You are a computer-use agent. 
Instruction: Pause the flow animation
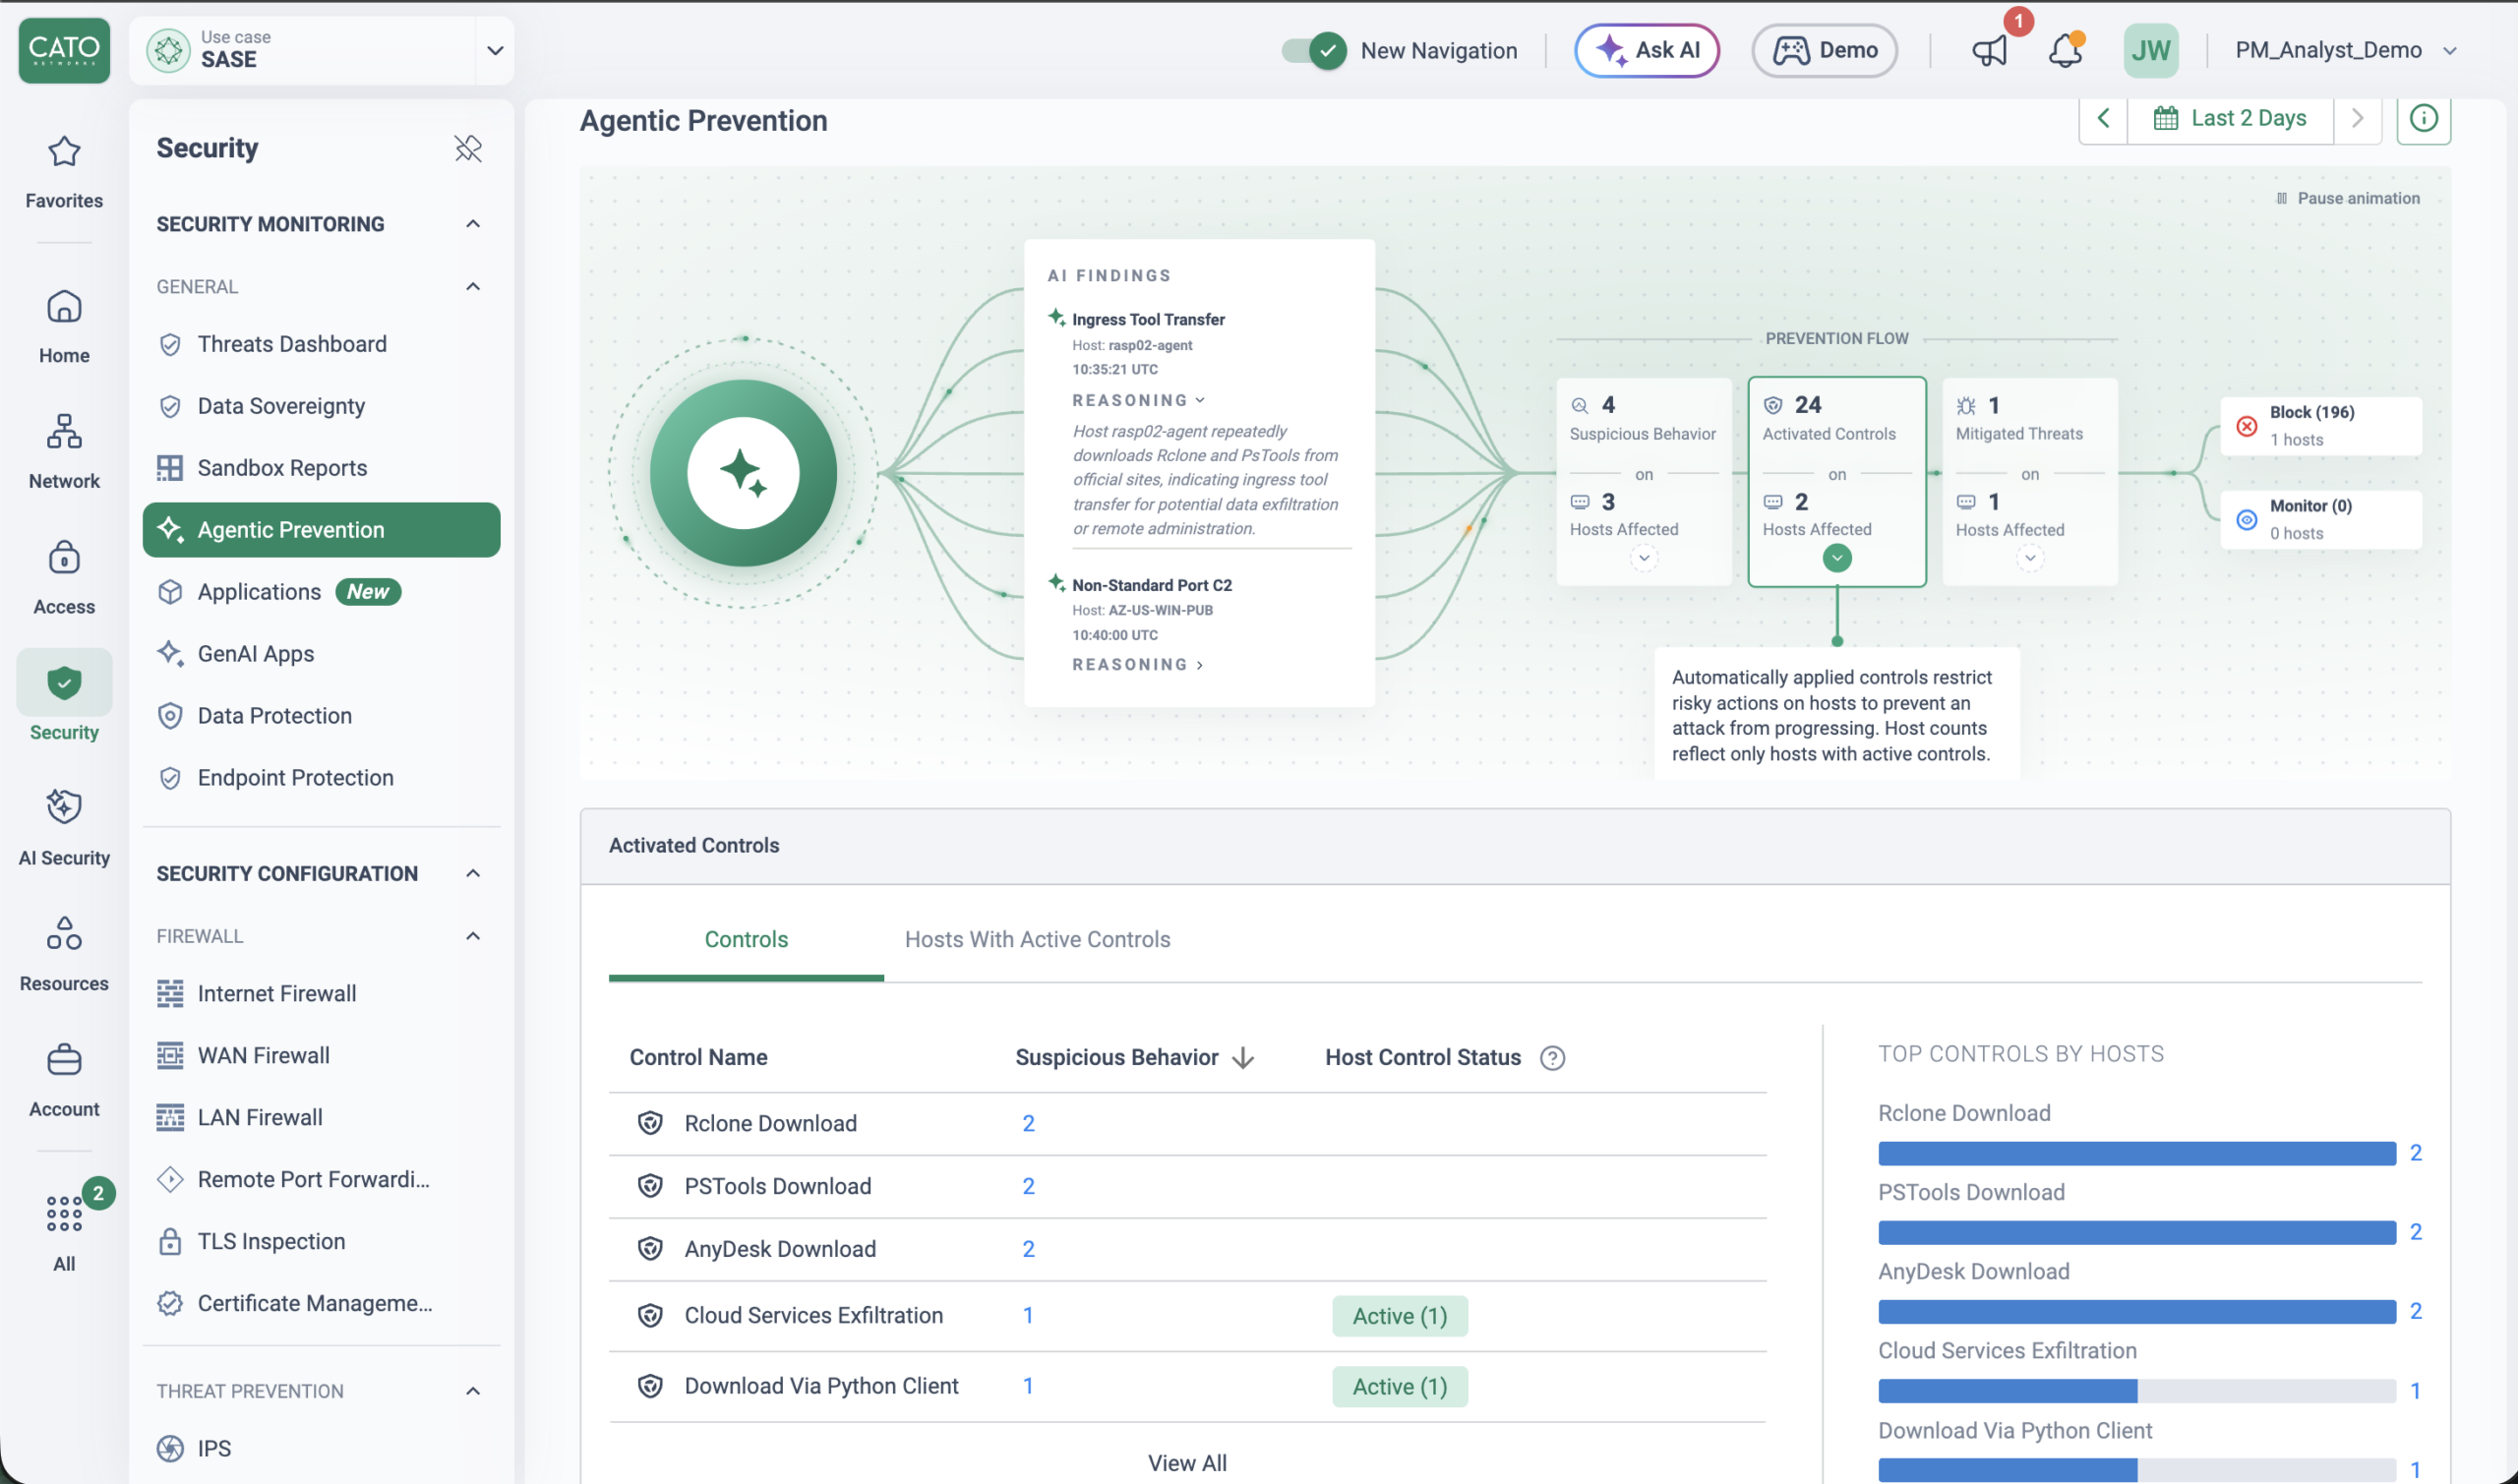point(2347,198)
